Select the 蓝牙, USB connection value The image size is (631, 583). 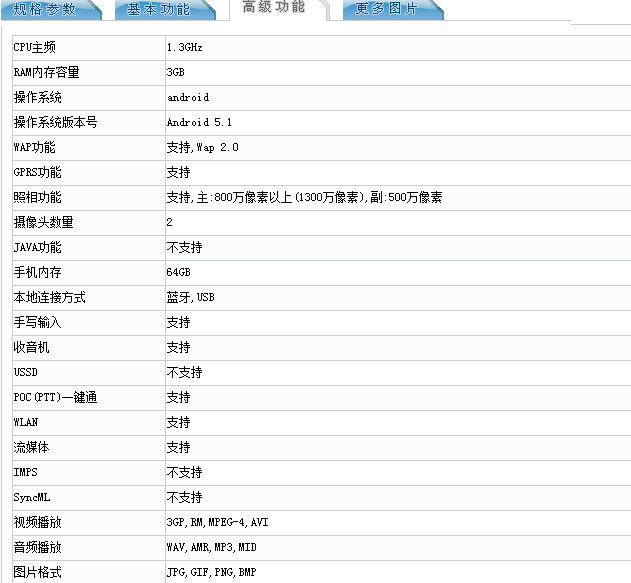click(190, 297)
